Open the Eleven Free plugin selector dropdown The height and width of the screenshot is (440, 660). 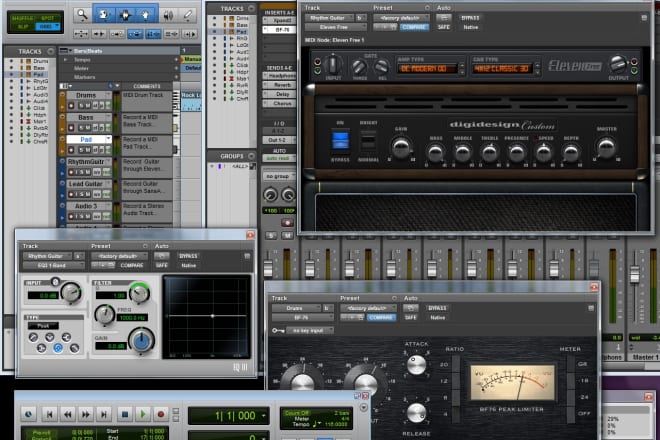(335, 27)
